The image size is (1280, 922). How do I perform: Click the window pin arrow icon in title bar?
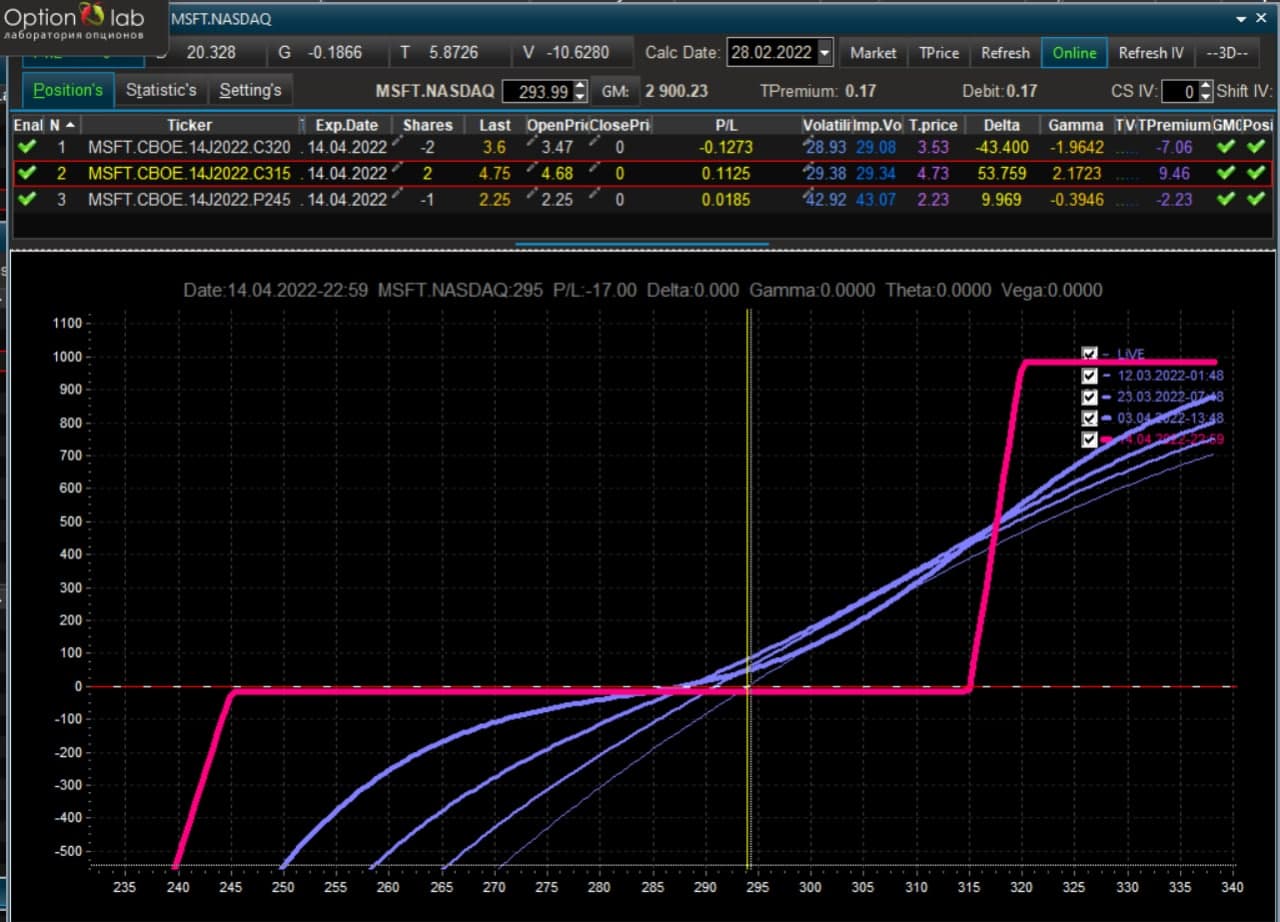[1242, 18]
